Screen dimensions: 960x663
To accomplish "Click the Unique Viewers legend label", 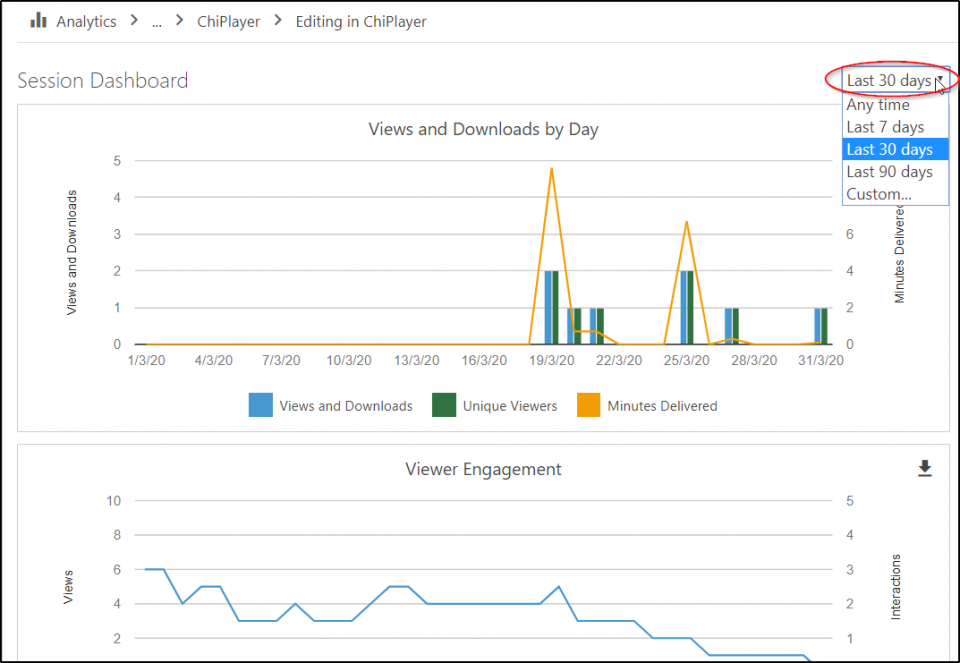I will click(510, 406).
